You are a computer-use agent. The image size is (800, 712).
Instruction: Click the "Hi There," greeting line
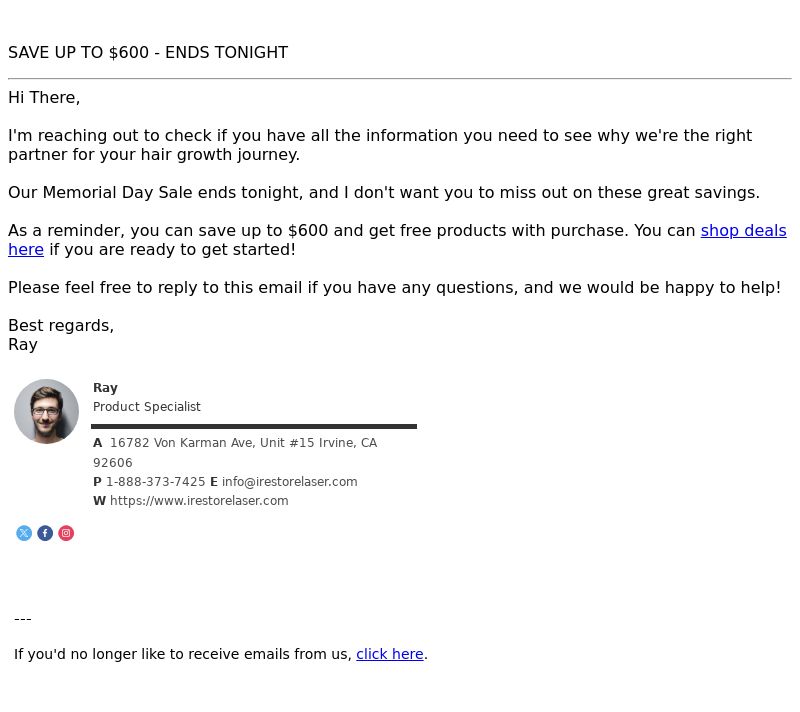[44, 97]
